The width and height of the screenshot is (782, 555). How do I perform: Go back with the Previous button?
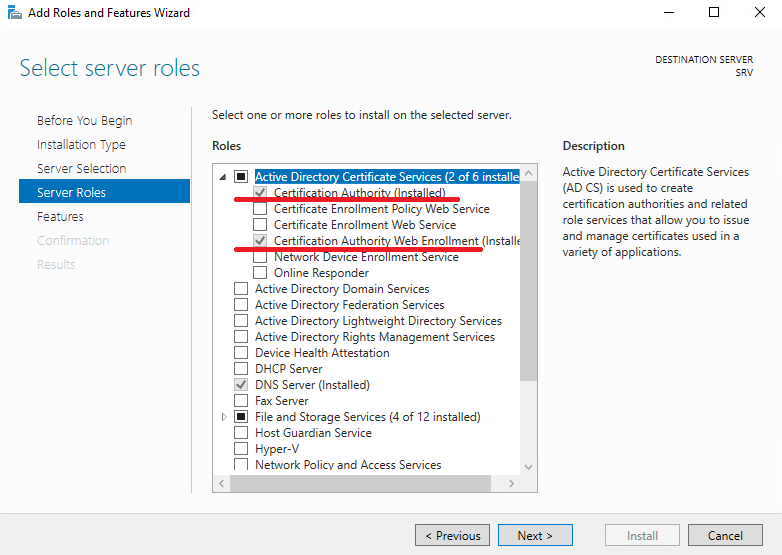click(452, 535)
